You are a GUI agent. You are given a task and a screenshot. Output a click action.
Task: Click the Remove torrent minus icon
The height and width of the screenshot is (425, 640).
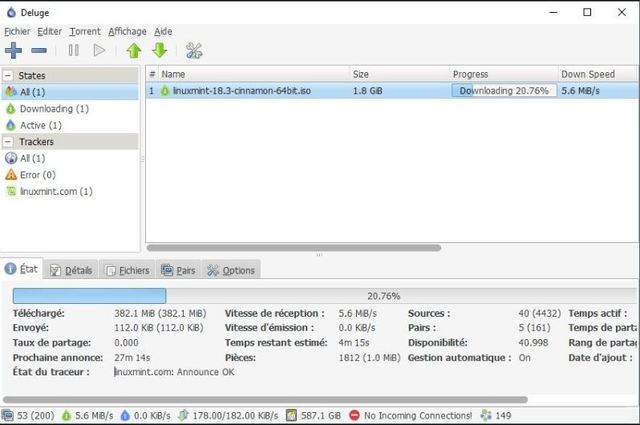[39, 50]
